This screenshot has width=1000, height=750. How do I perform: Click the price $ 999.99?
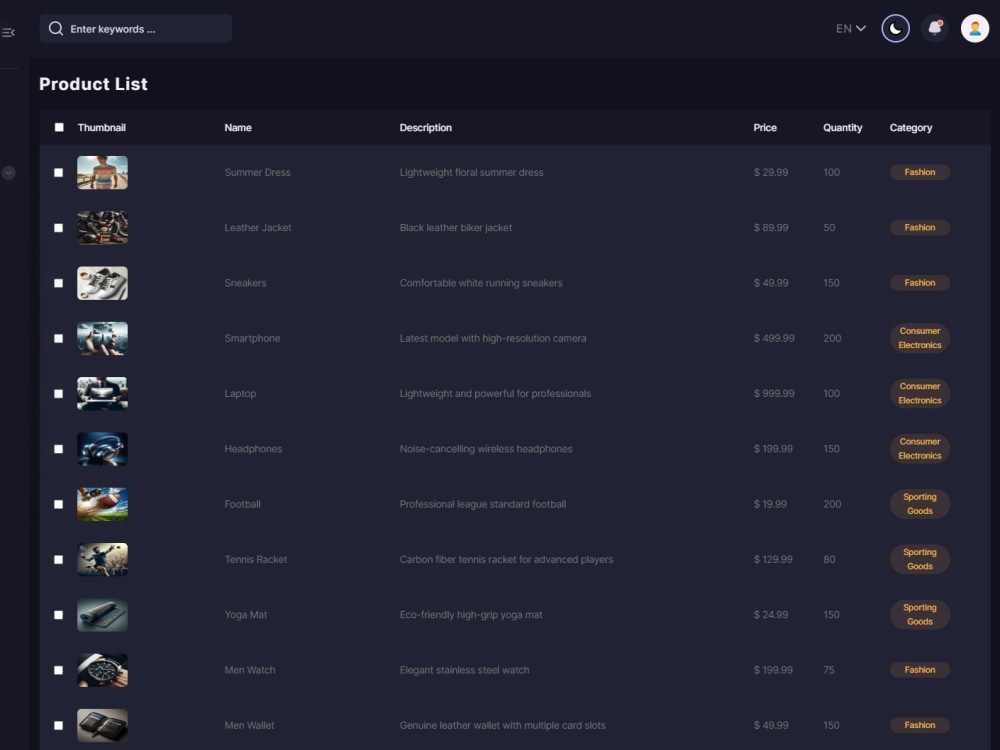(774, 393)
